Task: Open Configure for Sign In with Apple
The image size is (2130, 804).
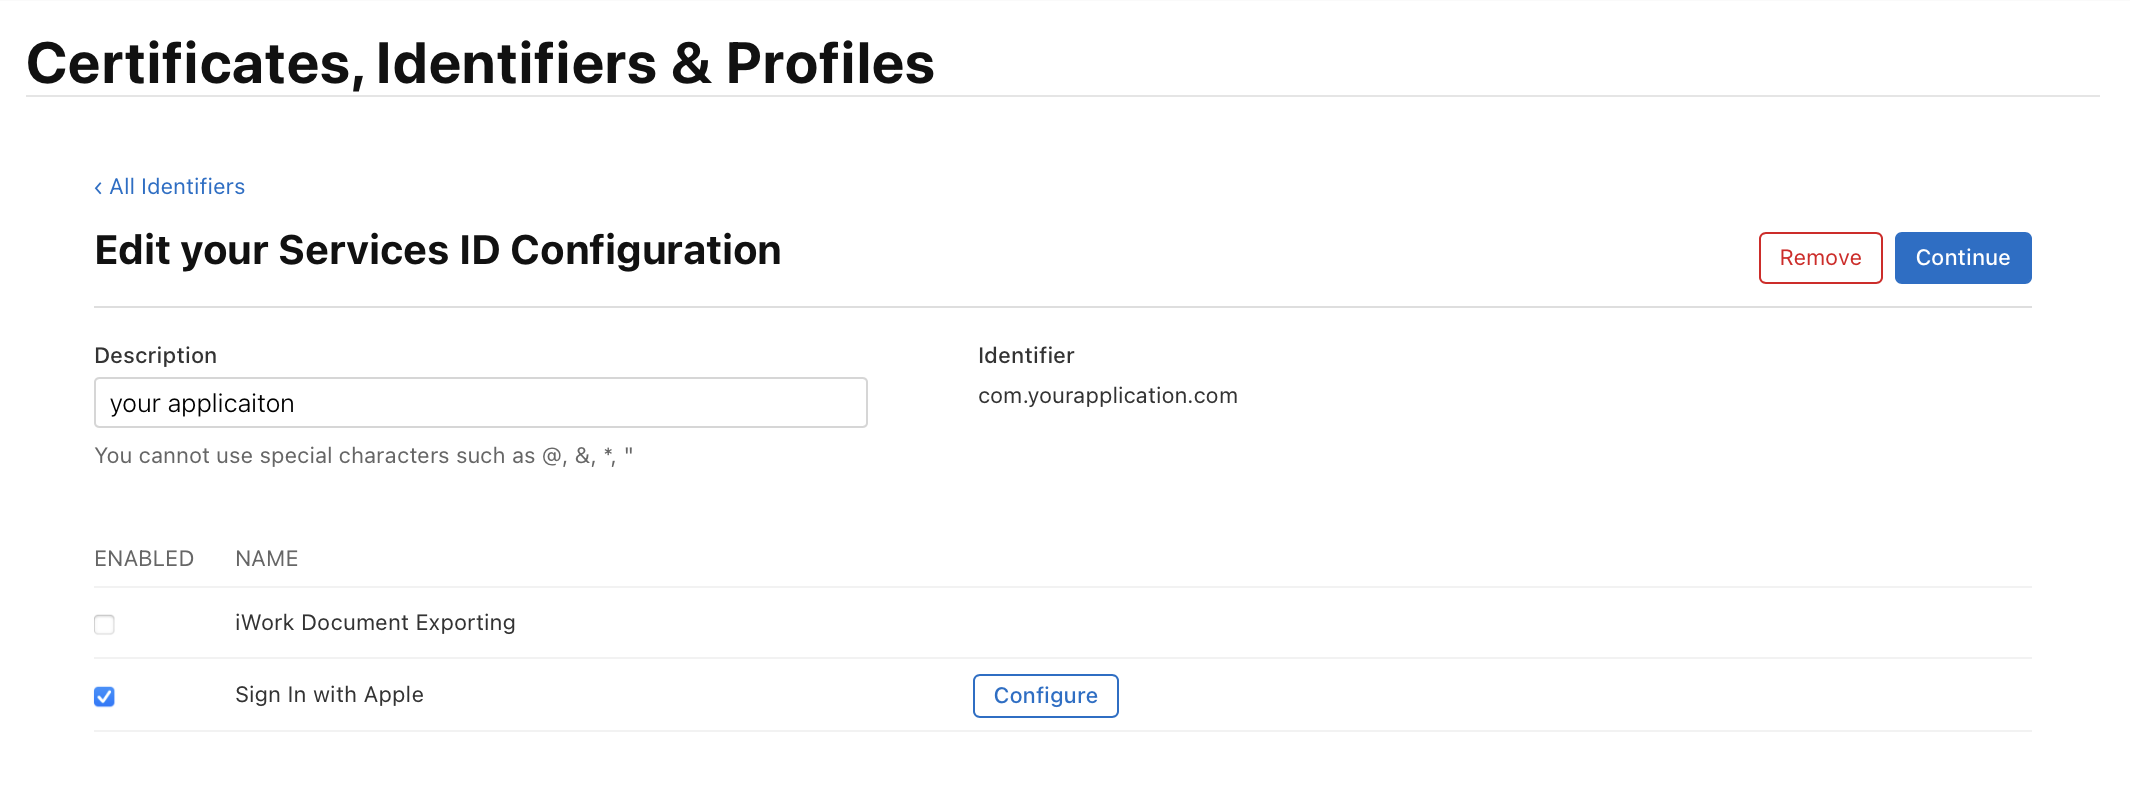Action: (x=1045, y=696)
